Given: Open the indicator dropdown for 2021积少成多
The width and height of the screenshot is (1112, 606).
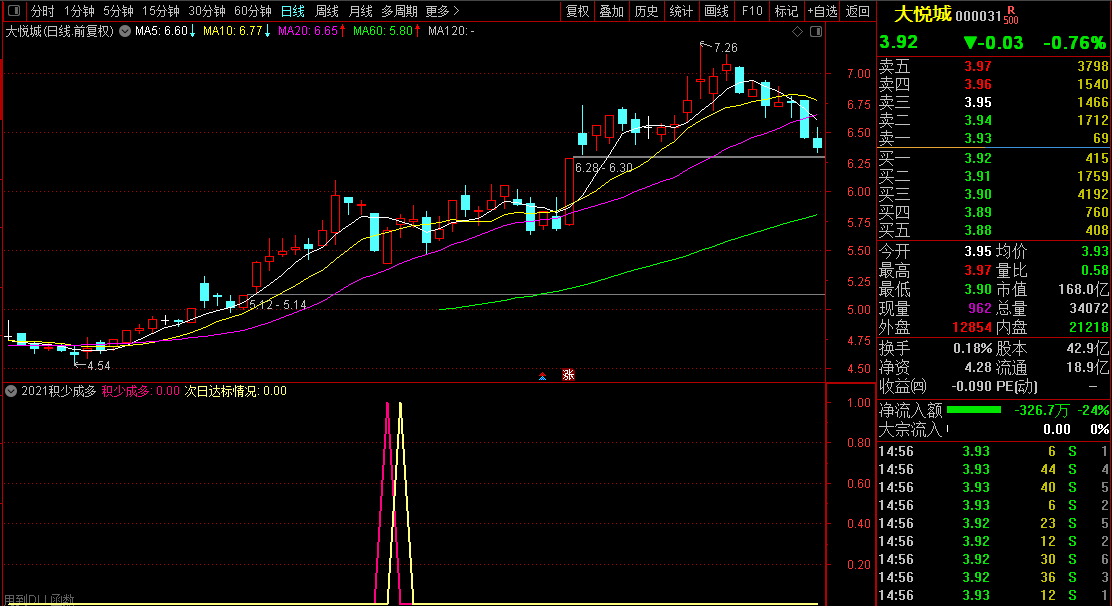Looking at the screenshot, I should point(10,391).
